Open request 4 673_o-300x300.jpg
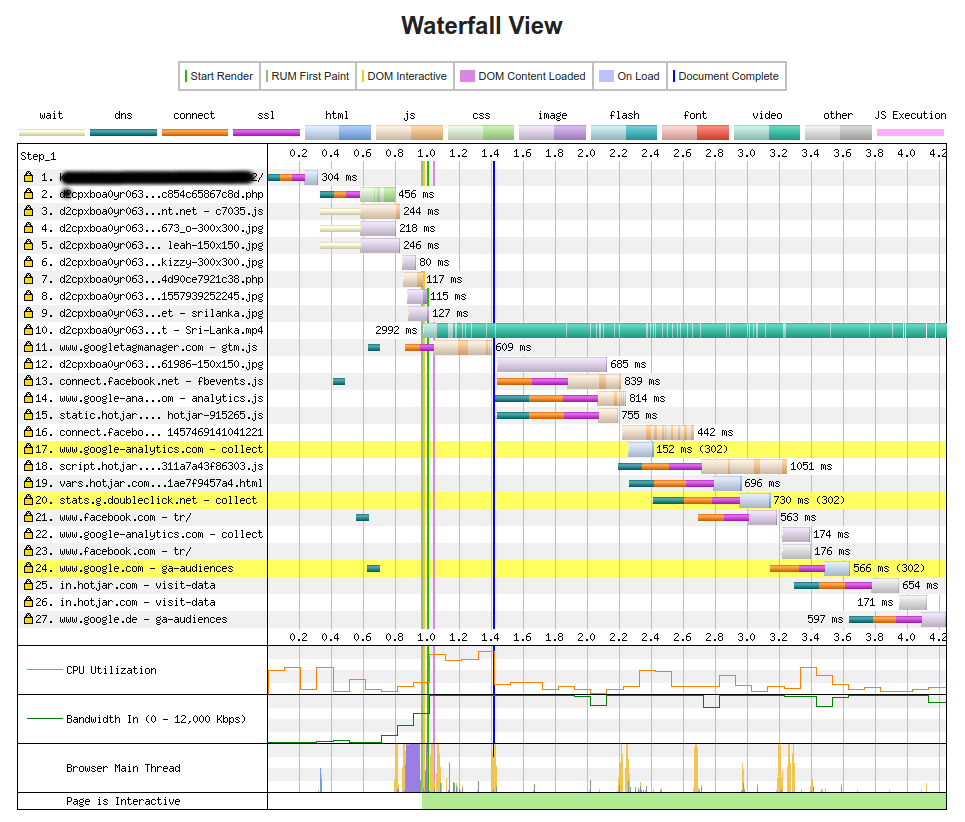Image resolution: width=965 pixels, height=822 pixels. (x=161, y=228)
